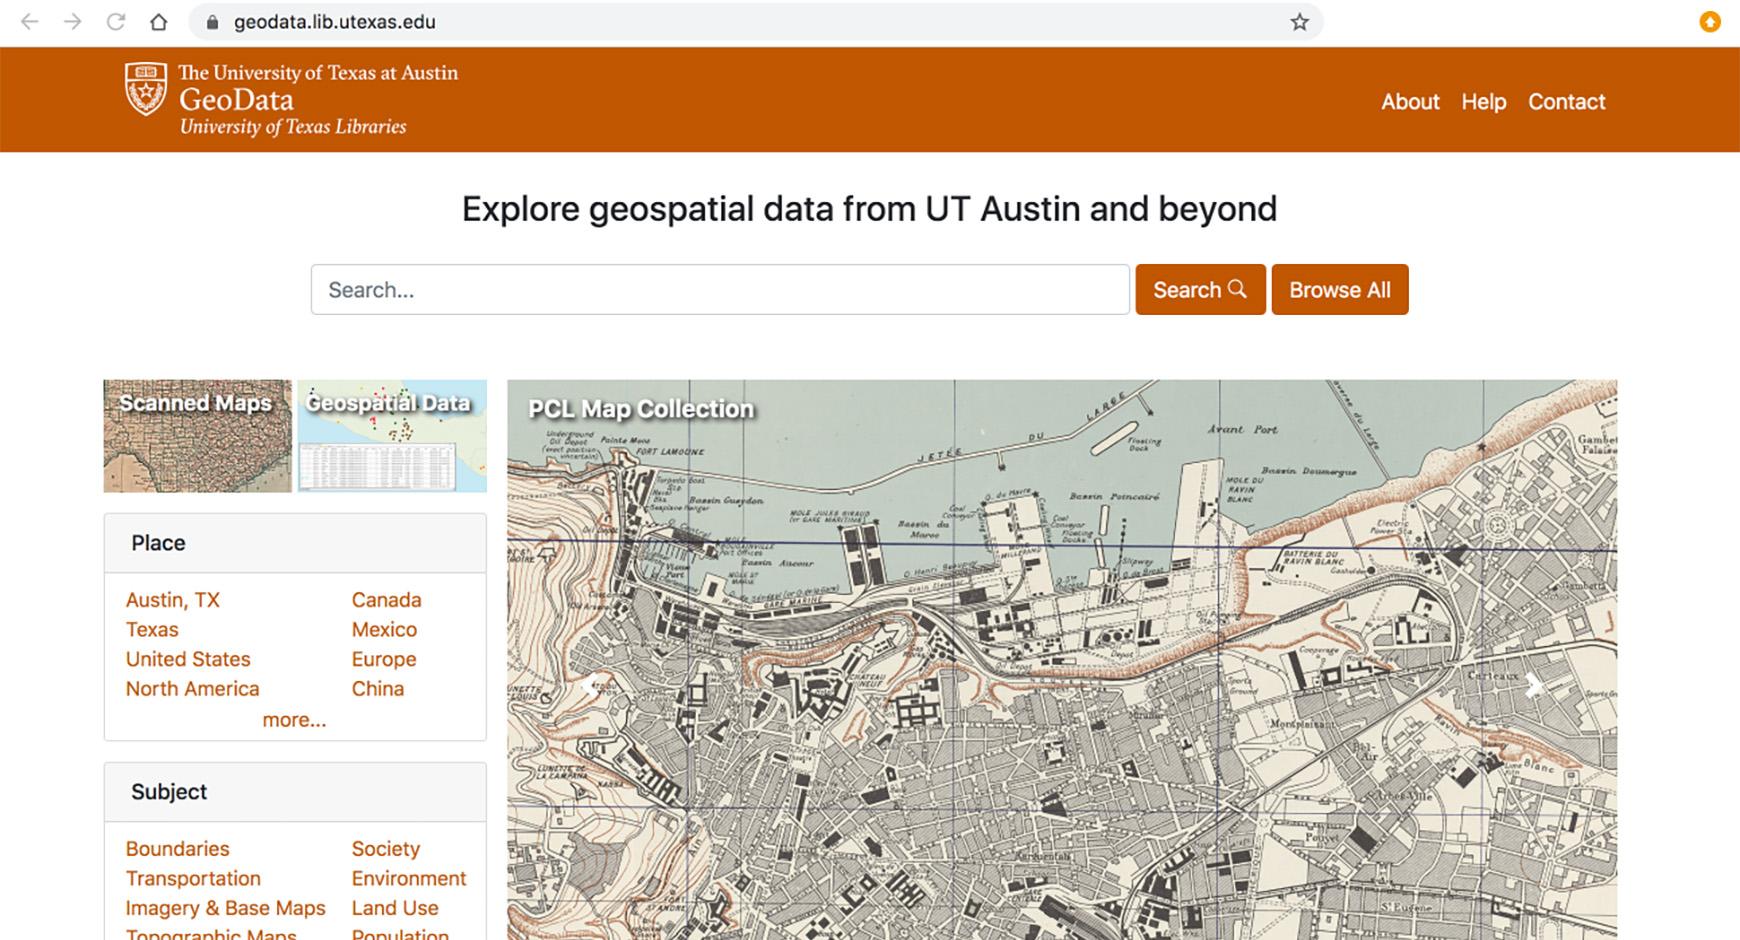Filter by place Mexico
This screenshot has width=1740, height=940.
(x=384, y=629)
